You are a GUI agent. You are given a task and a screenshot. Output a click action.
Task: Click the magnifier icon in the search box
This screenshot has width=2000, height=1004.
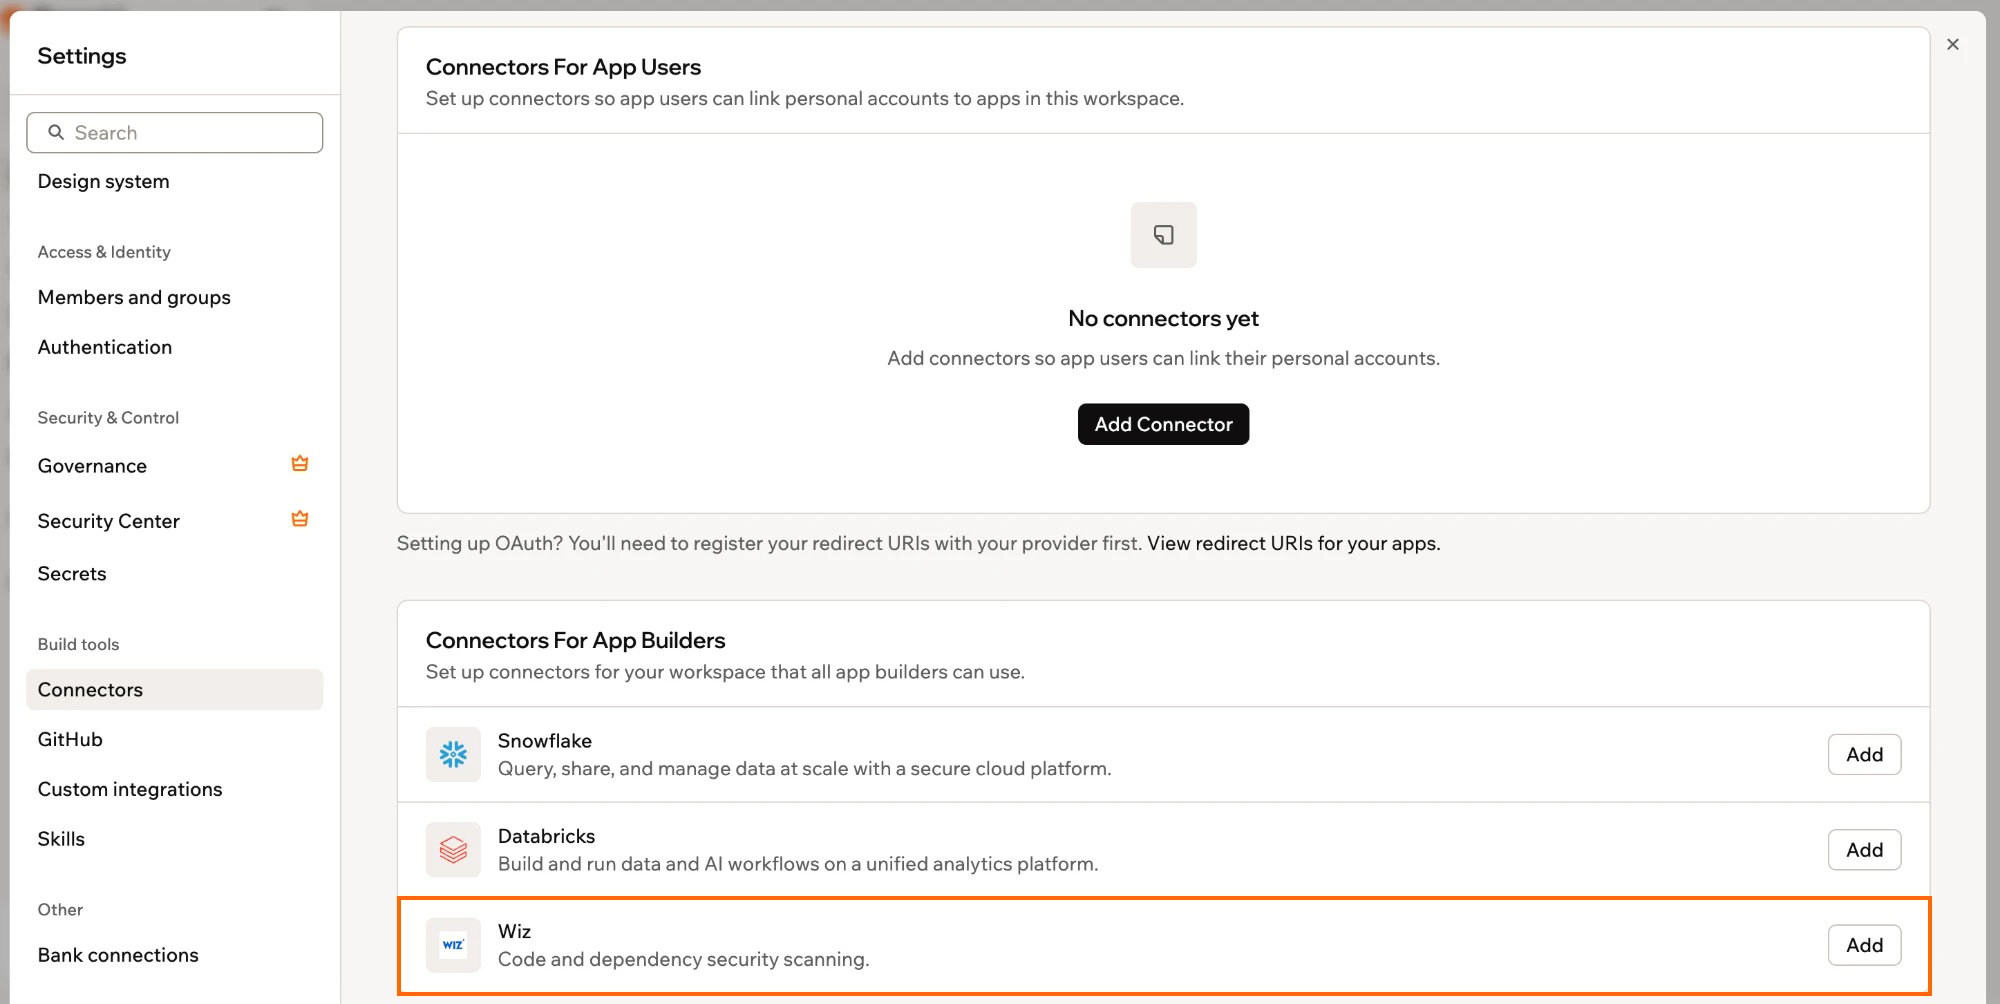pyautogui.click(x=56, y=132)
